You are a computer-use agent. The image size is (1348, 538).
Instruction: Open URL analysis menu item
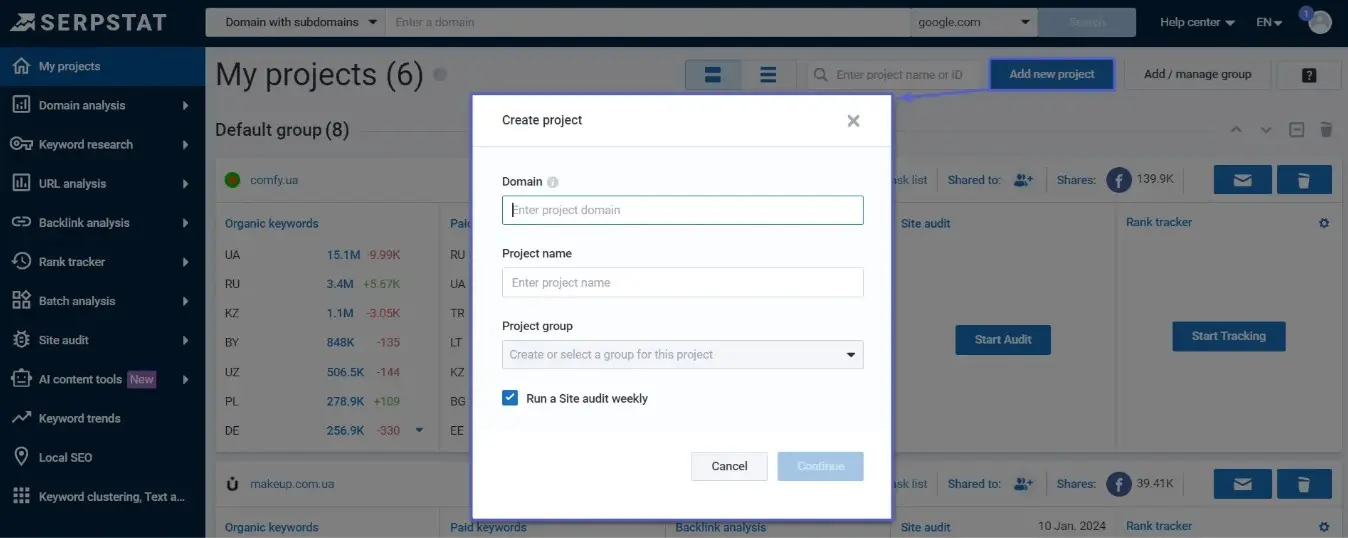pos(102,183)
